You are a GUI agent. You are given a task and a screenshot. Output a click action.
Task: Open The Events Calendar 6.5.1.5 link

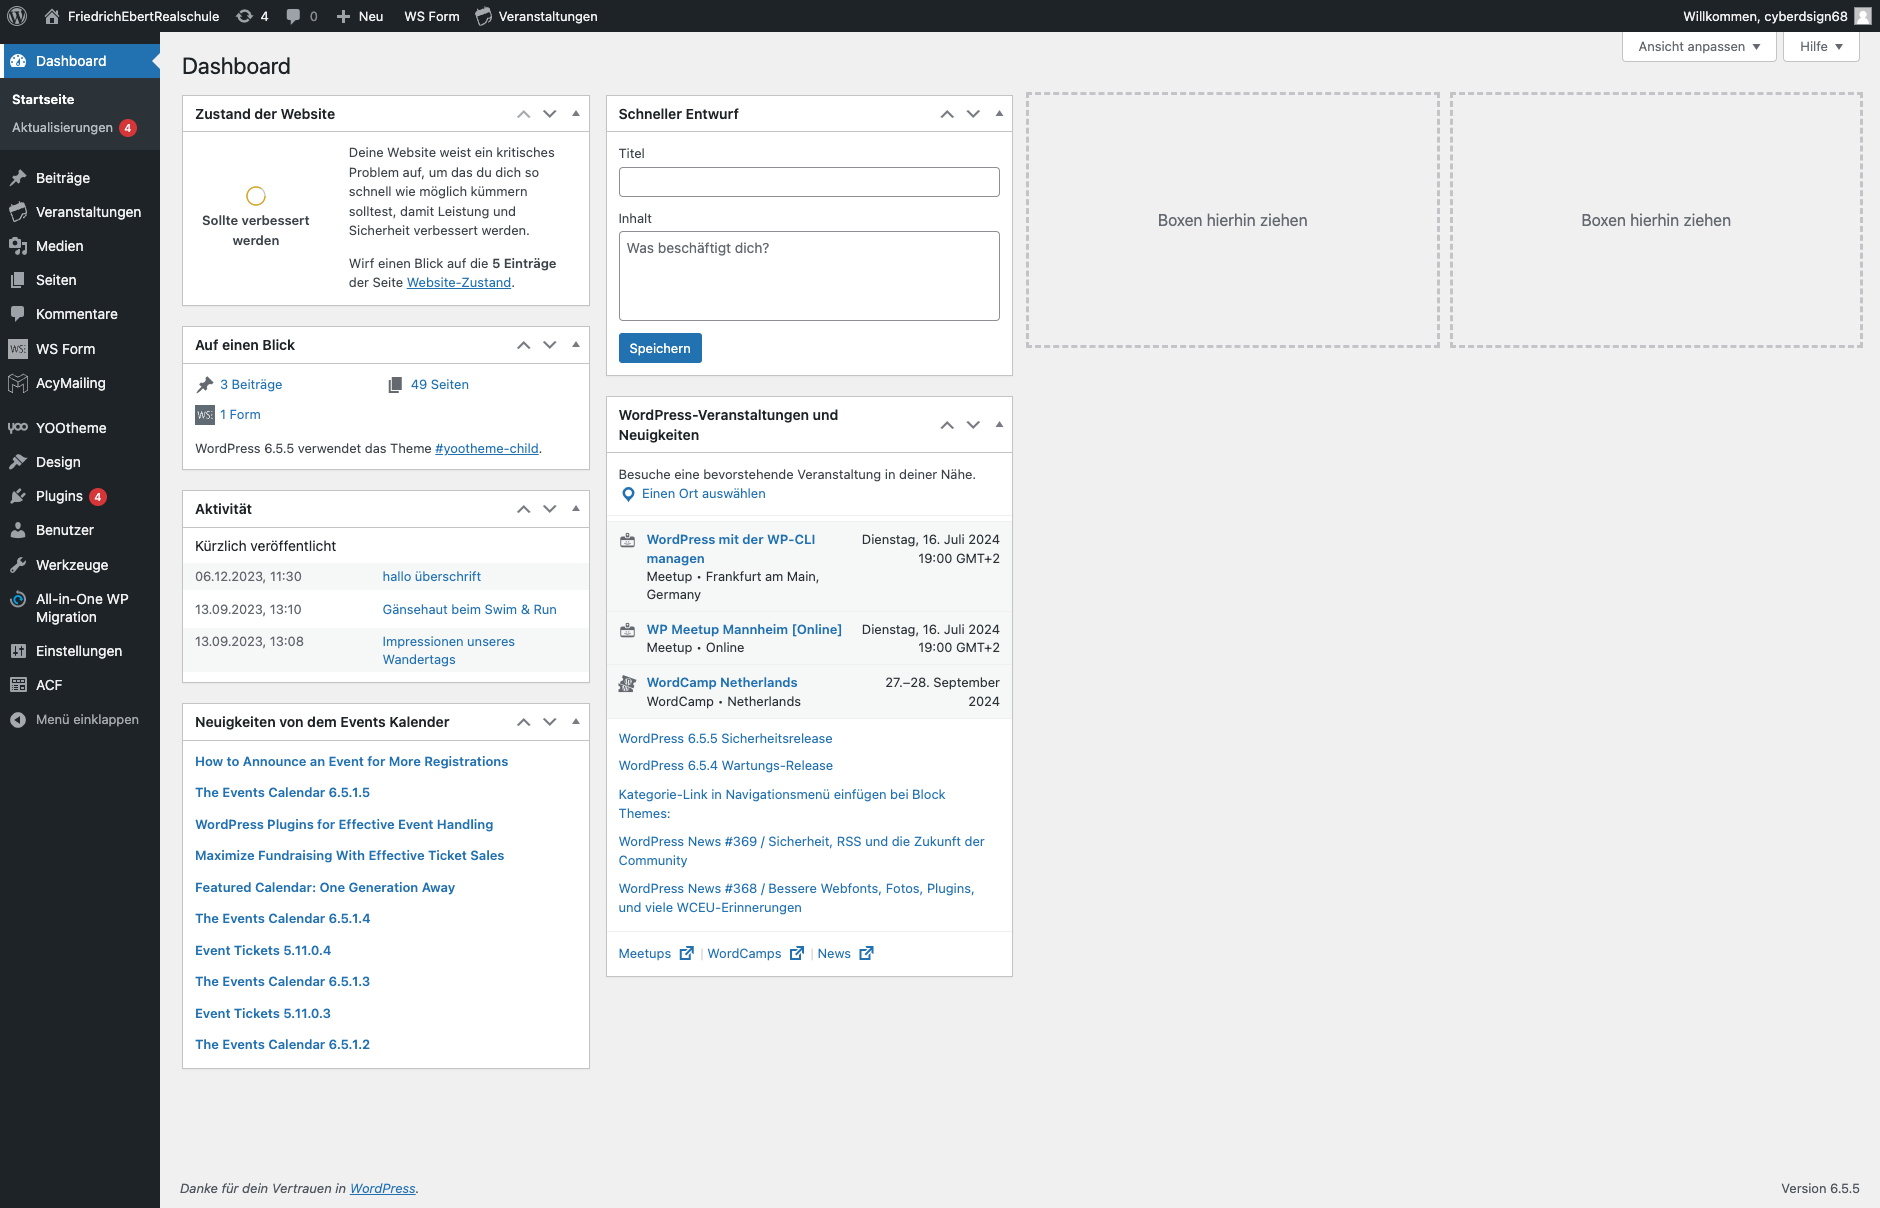point(282,793)
